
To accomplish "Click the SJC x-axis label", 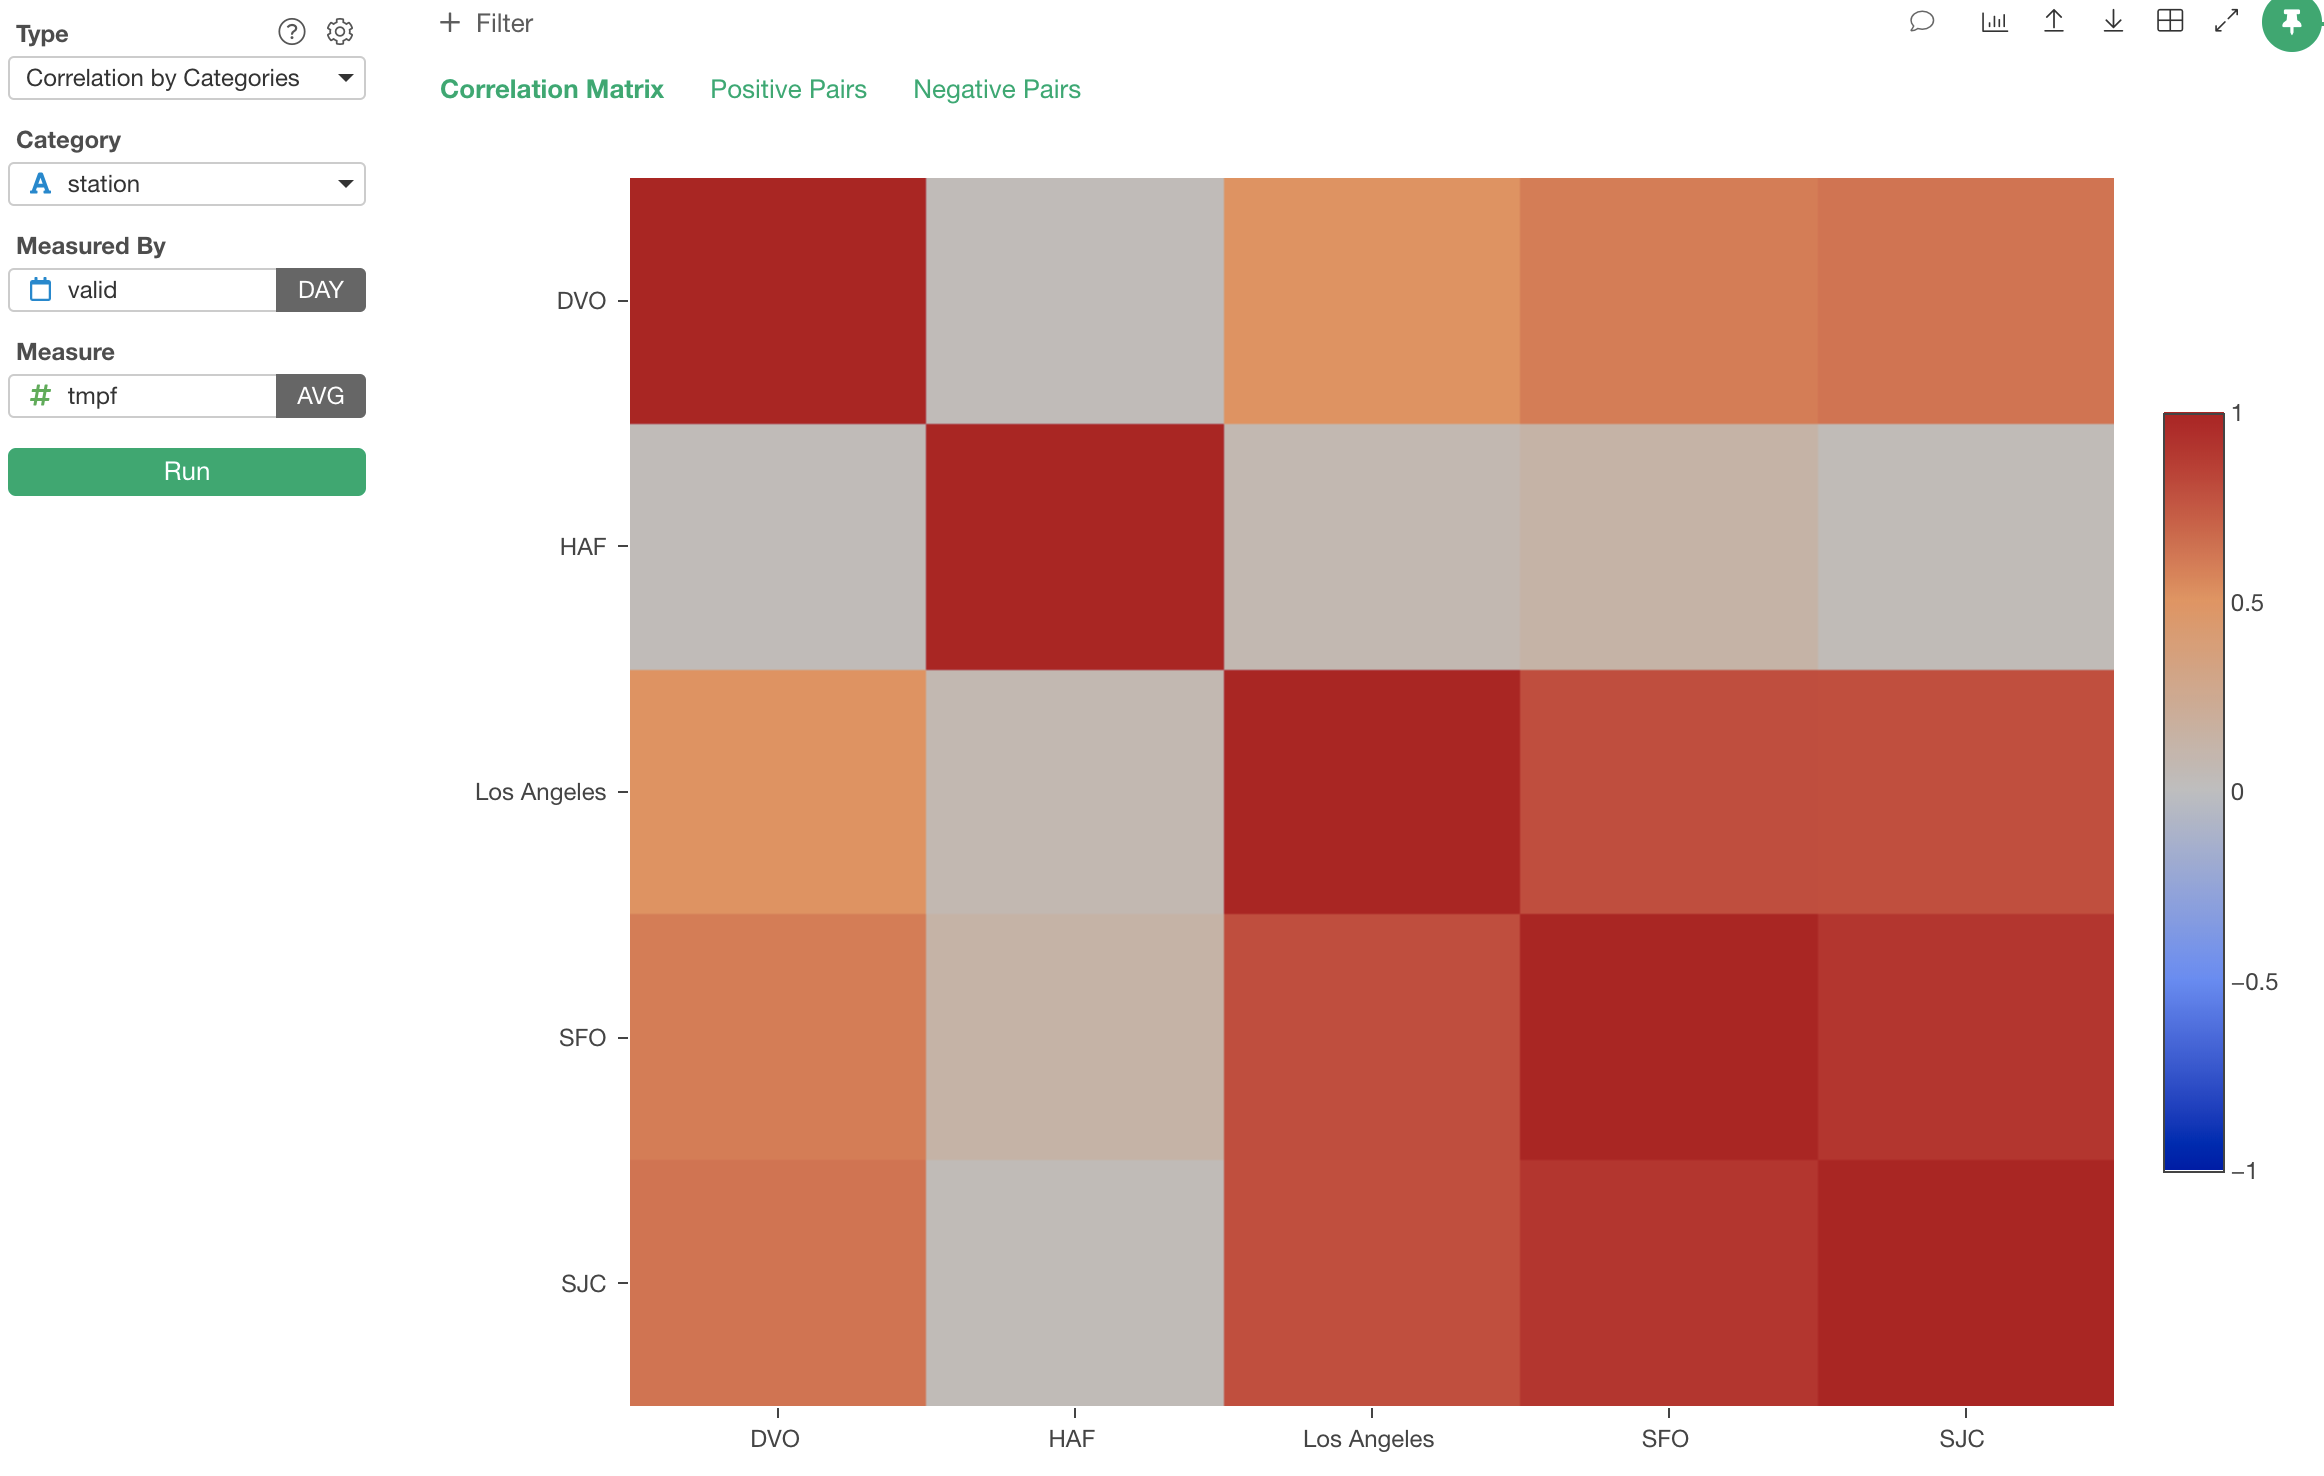I will point(1962,1438).
